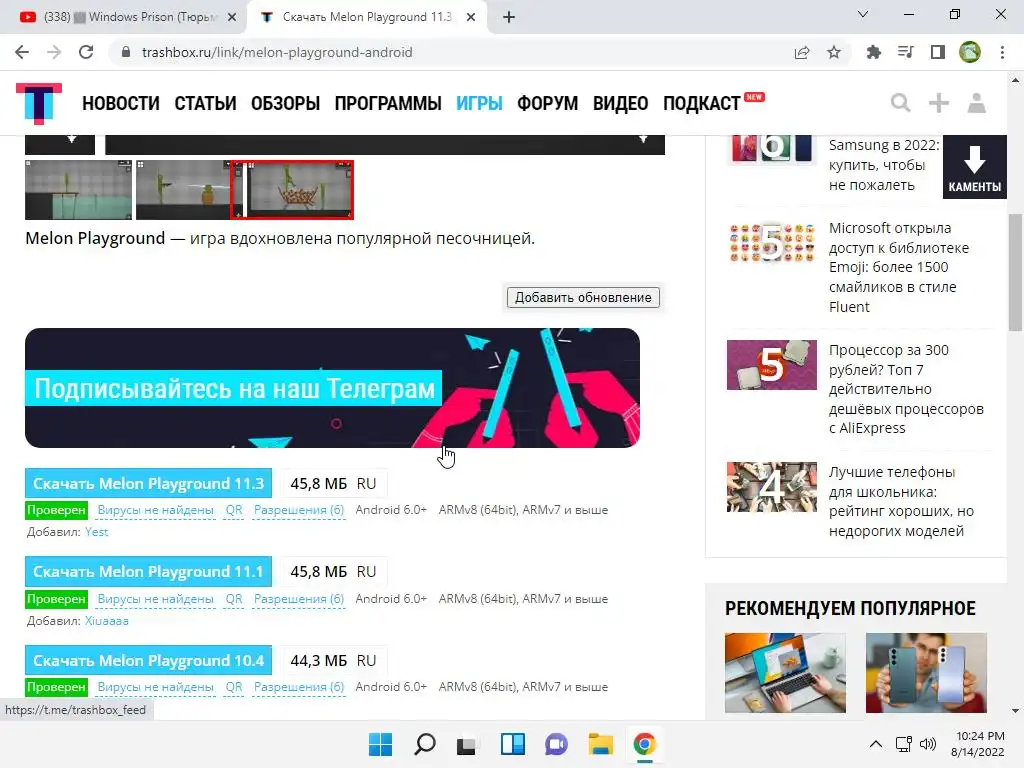
Task: Click the page vertical scrollbar thumb
Action: tap(1016, 273)
